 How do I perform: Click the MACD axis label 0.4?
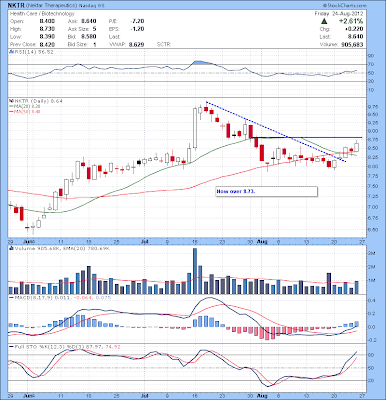click(x=372, y=301)
